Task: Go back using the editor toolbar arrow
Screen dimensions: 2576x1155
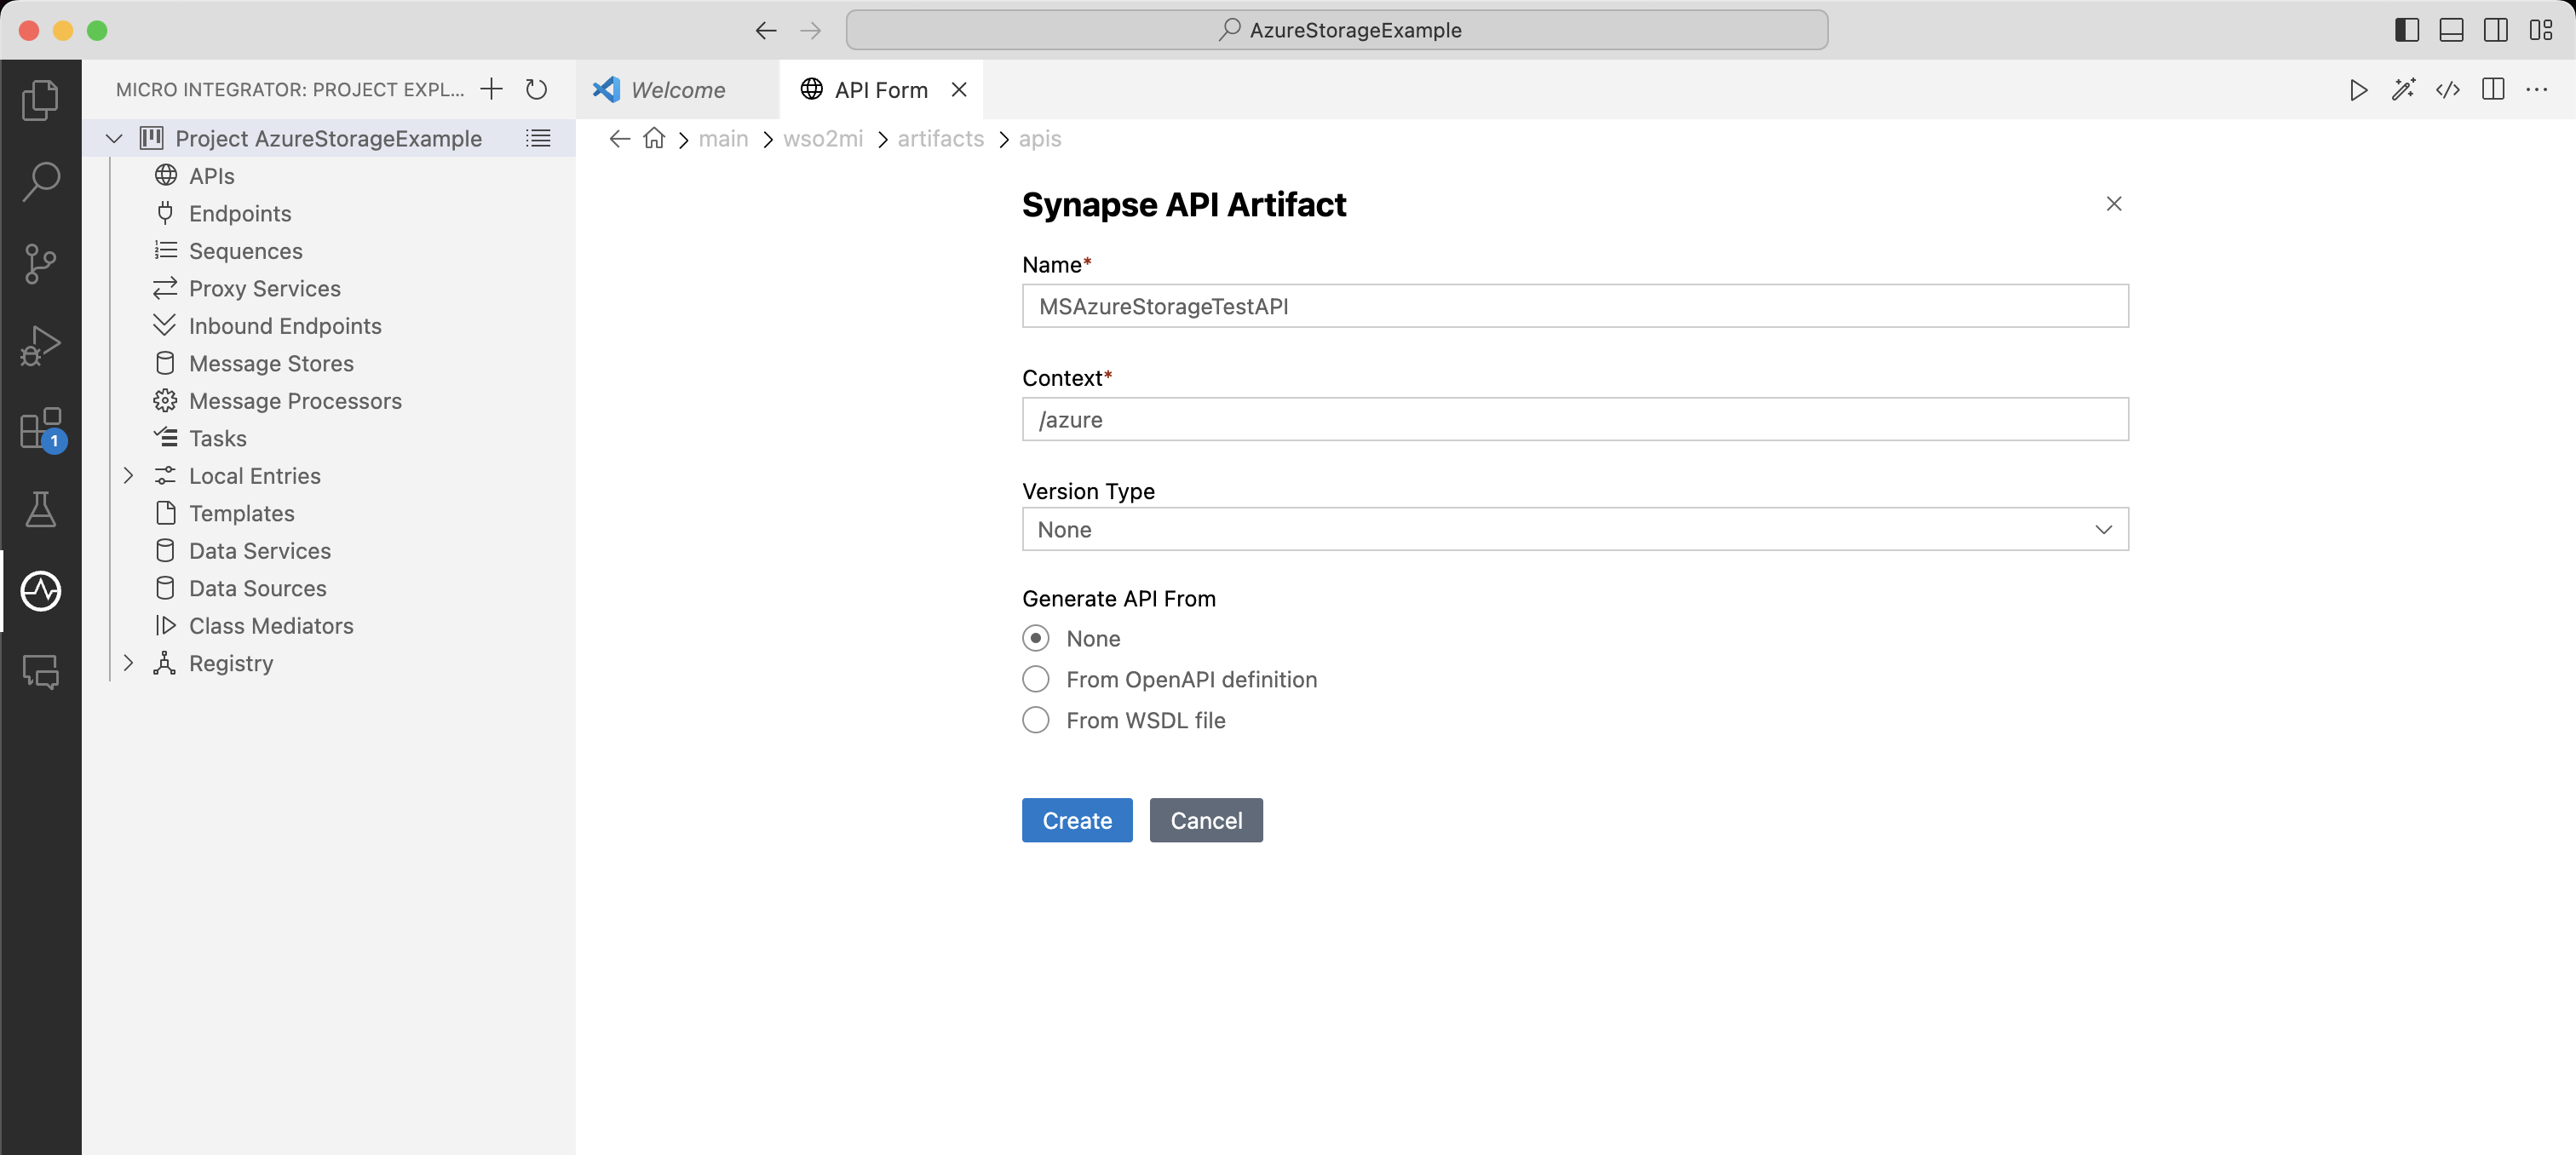Action: (x=766, y=30)
